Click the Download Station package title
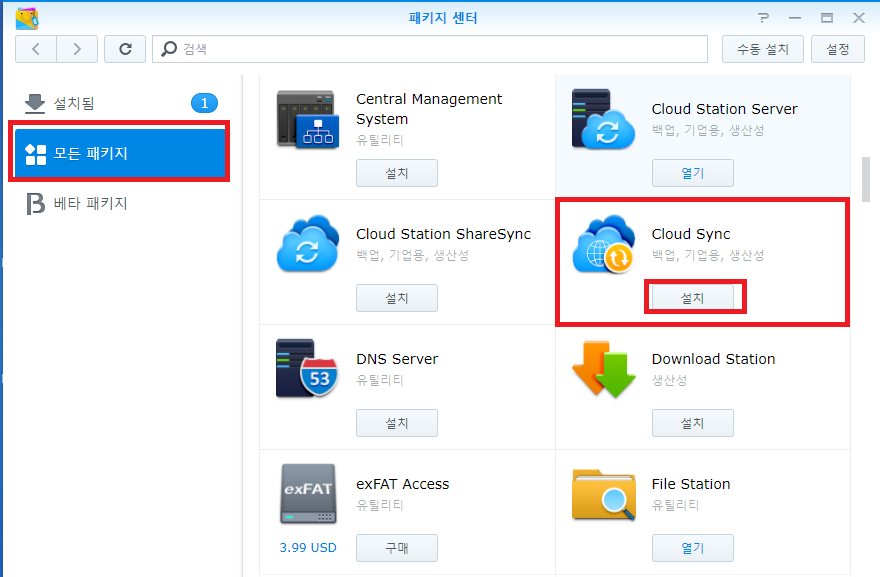The width and height of the screenshot is (880, 577). [x=713, y=359]
